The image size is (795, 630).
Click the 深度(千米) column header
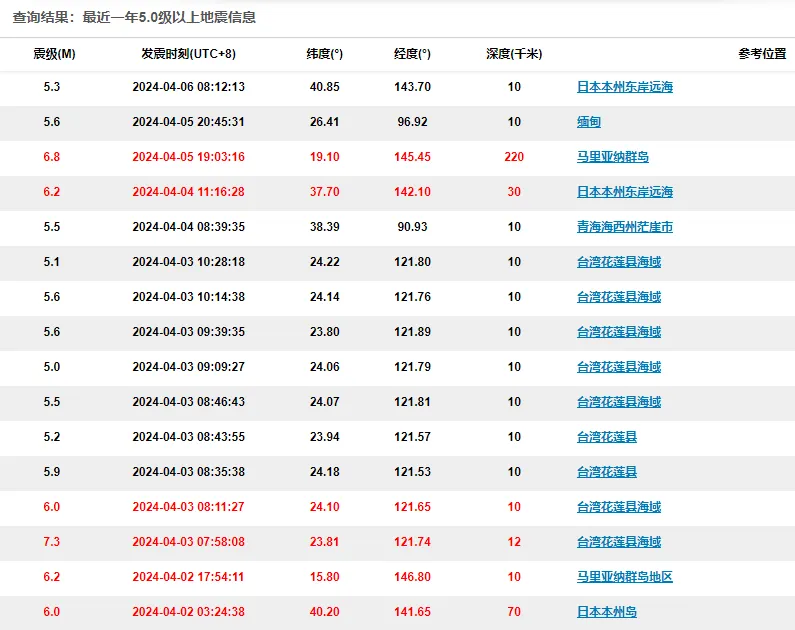[514, 54]
